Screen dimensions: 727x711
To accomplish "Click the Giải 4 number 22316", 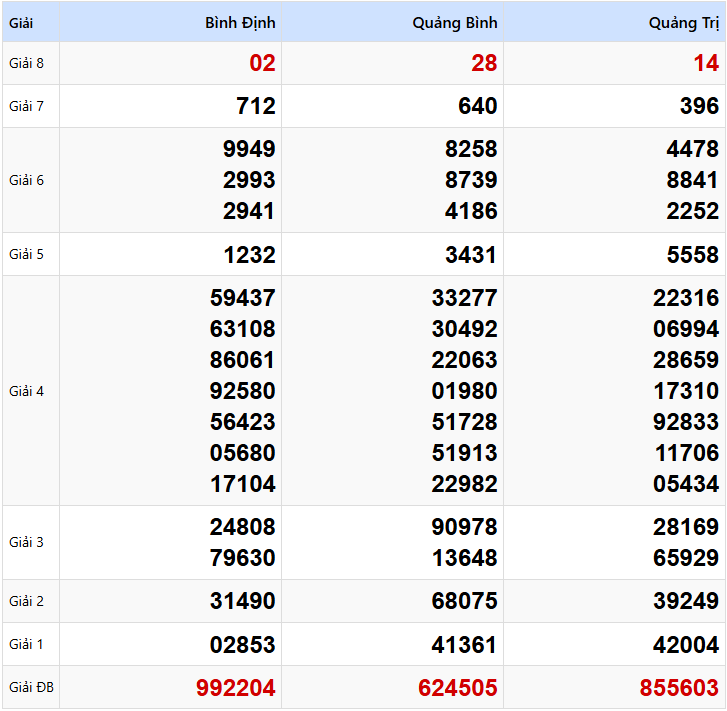I will (x=687, y=298).
